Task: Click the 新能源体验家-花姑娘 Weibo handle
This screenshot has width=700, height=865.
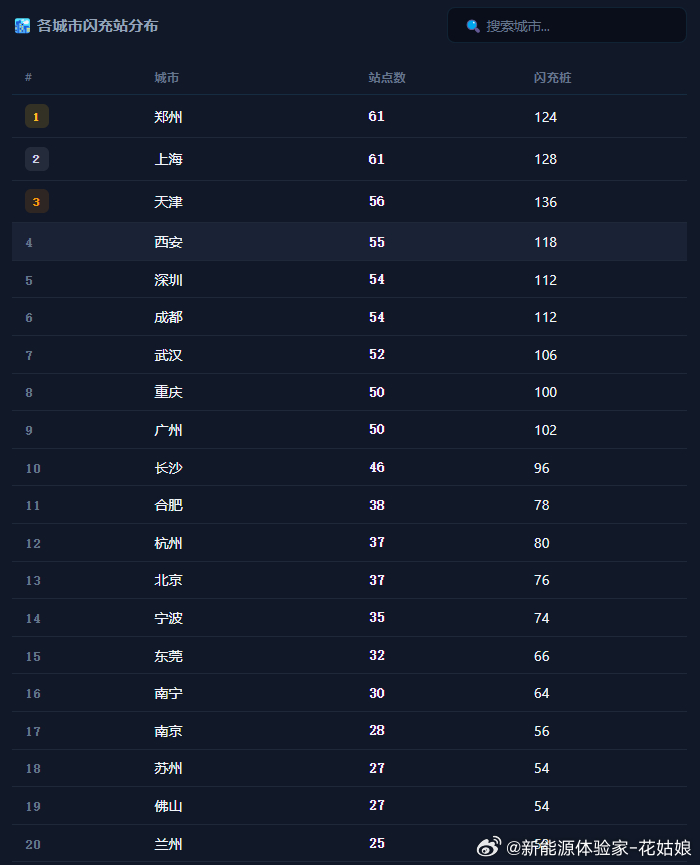Action: point(599,847)
